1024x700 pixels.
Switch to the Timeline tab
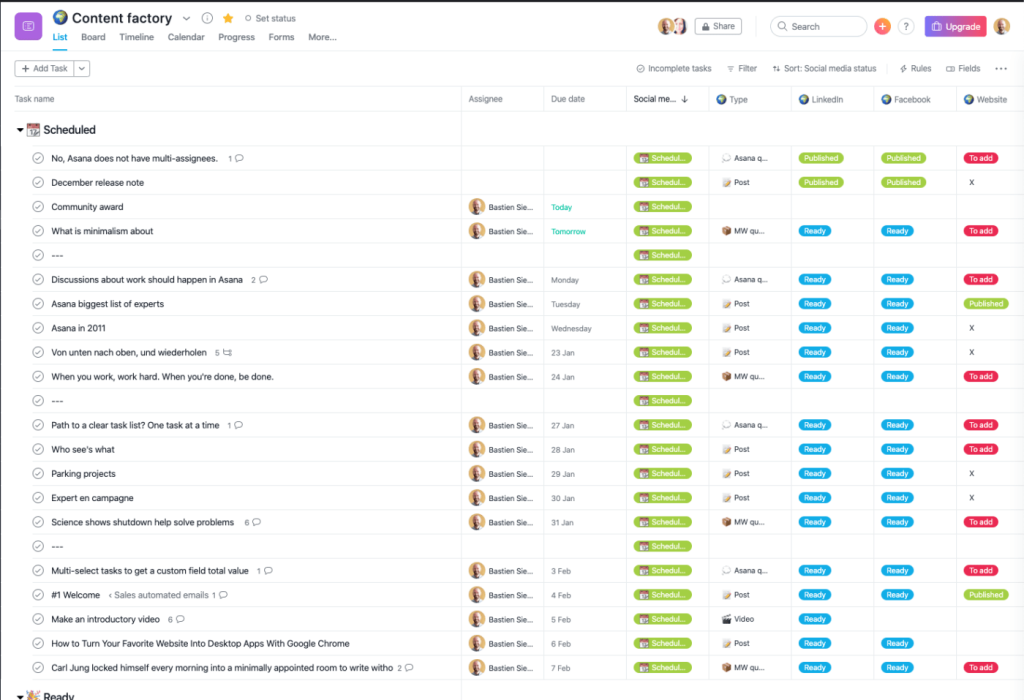(x=136, y=38)
